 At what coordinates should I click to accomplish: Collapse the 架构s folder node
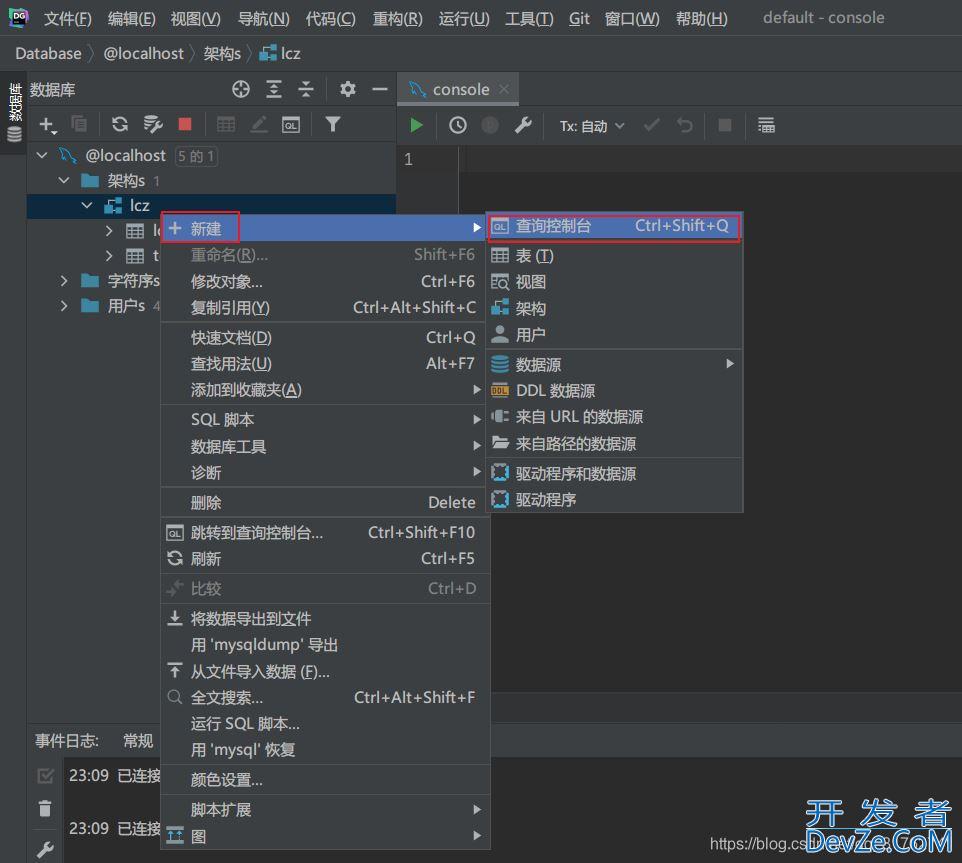point(64,180)
